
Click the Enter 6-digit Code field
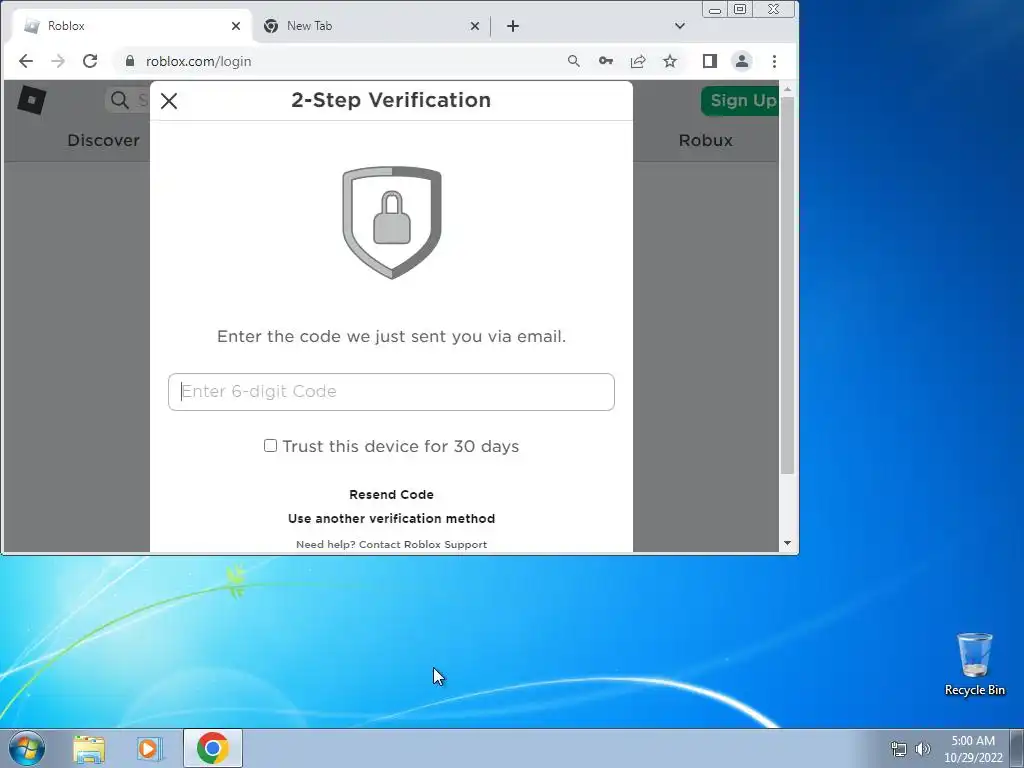click(391, 392)
